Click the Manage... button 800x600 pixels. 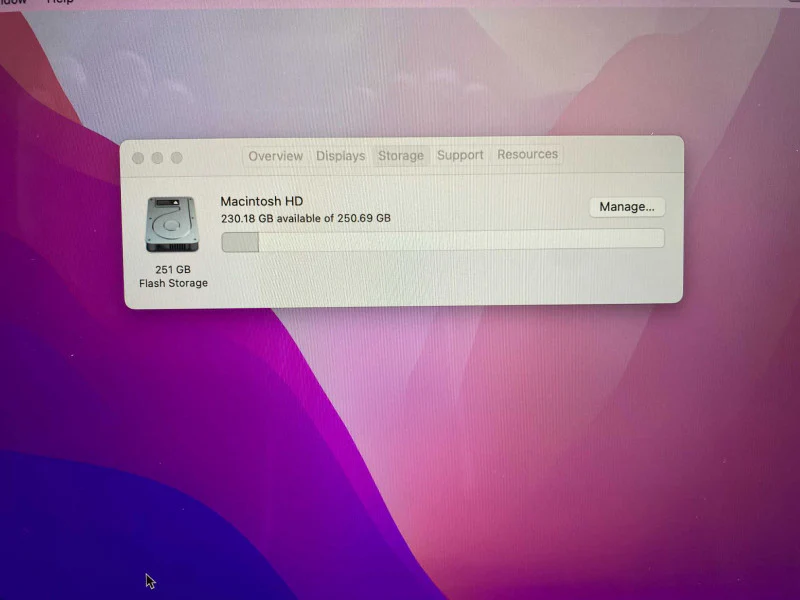tap(627, 207)
